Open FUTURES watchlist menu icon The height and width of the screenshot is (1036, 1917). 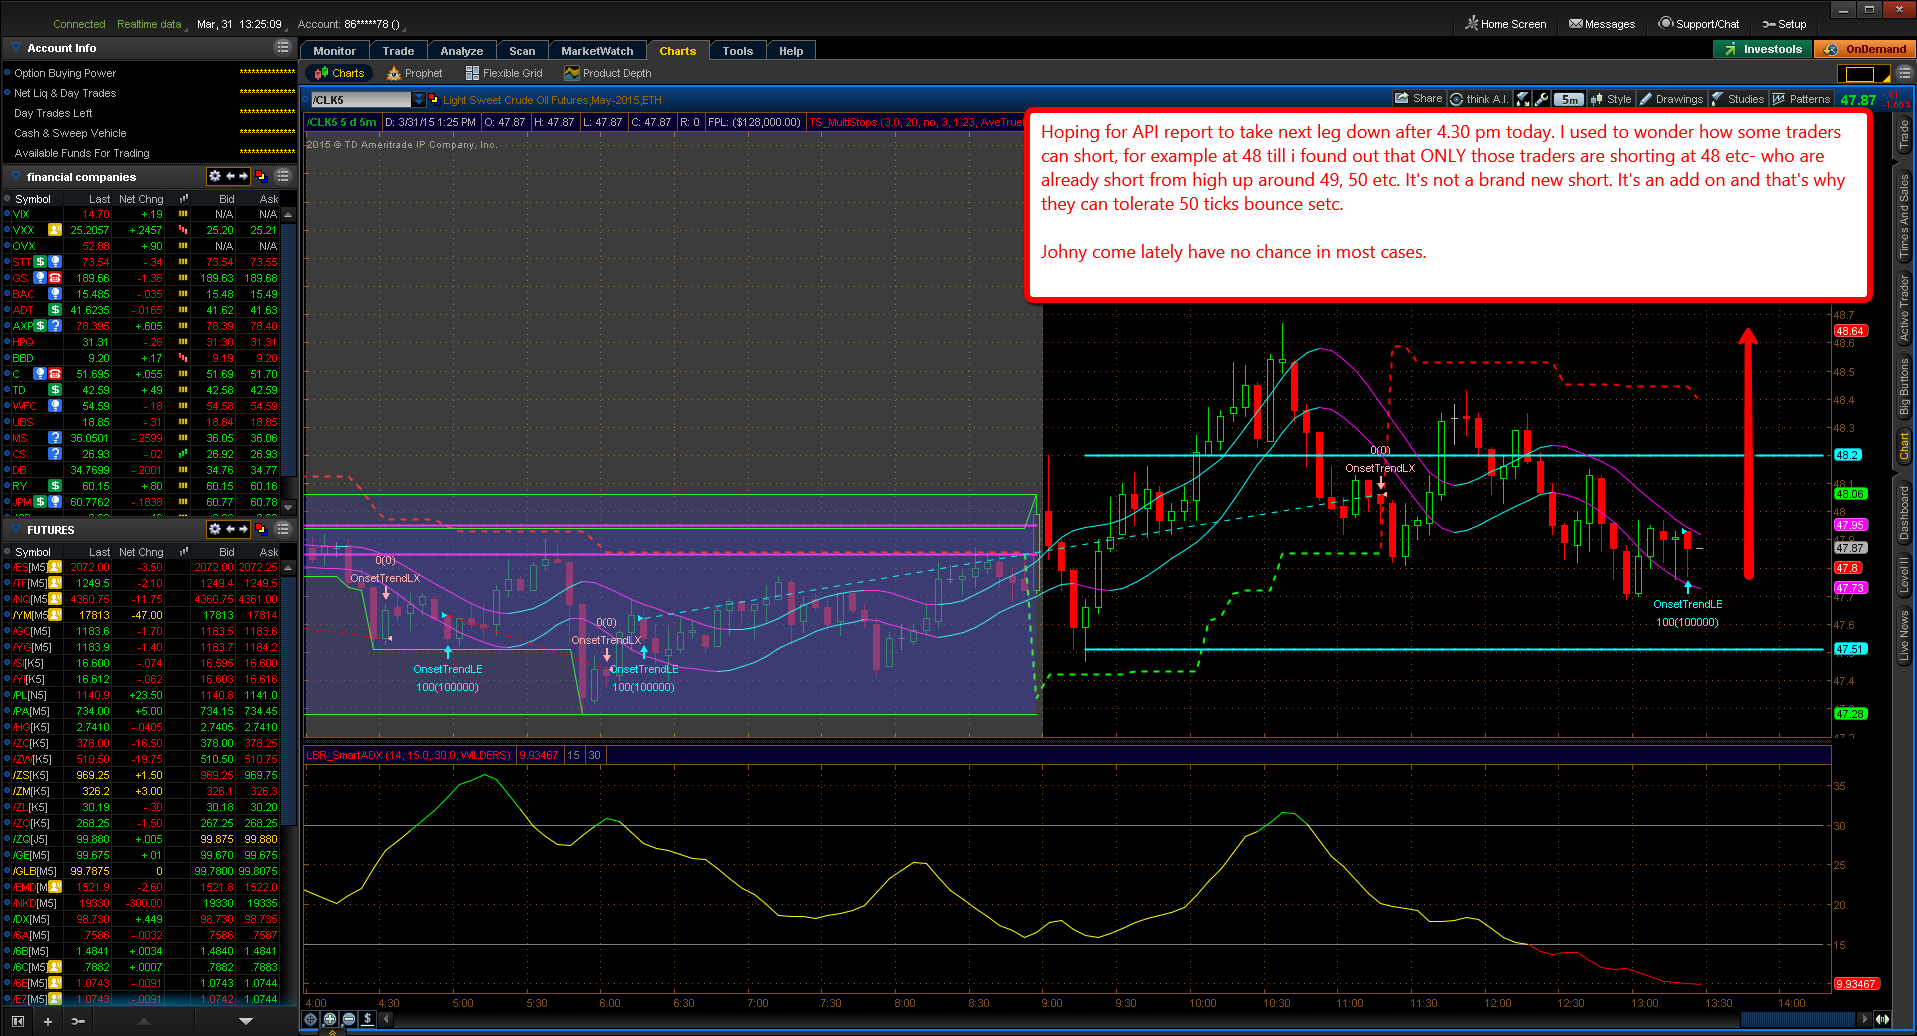[283, 529]
